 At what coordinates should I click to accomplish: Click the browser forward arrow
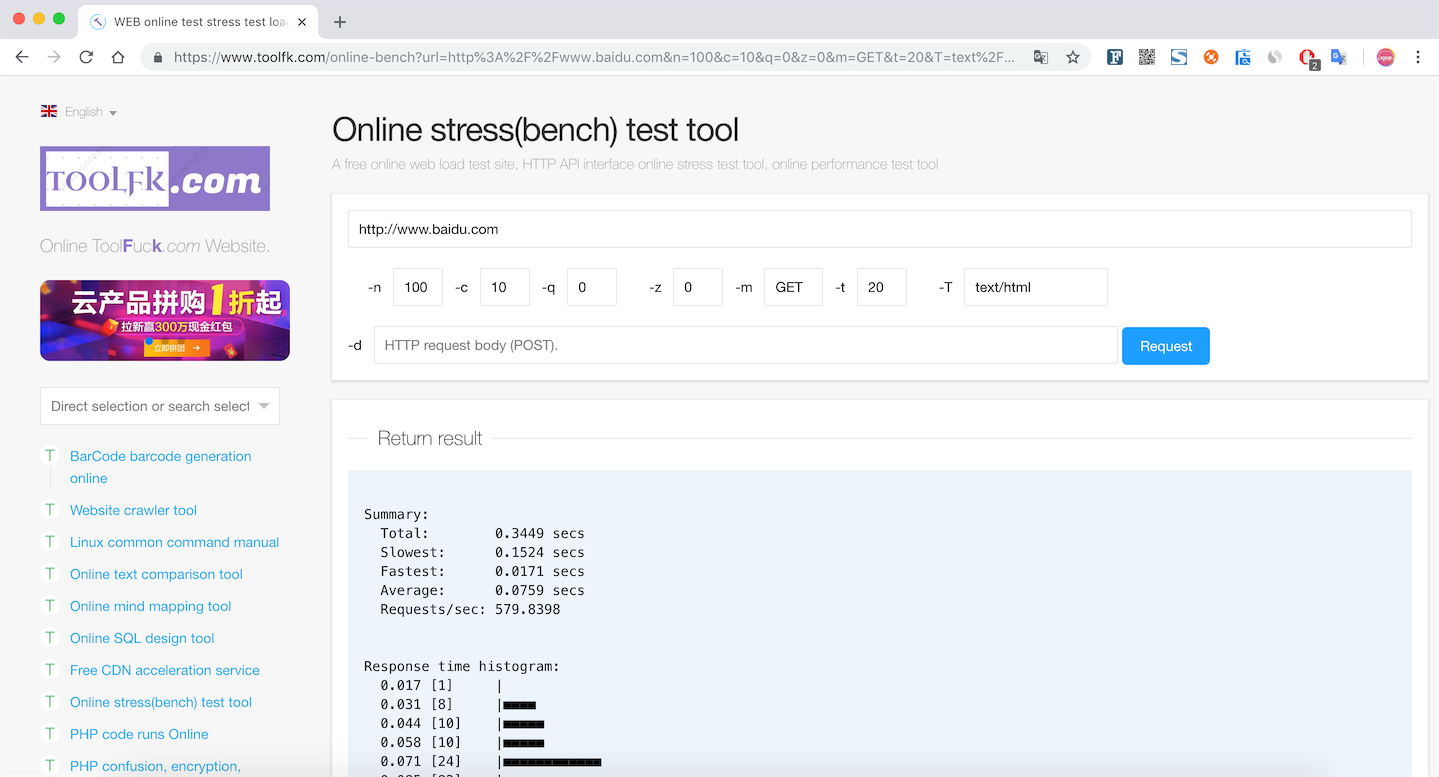point(54,57)
